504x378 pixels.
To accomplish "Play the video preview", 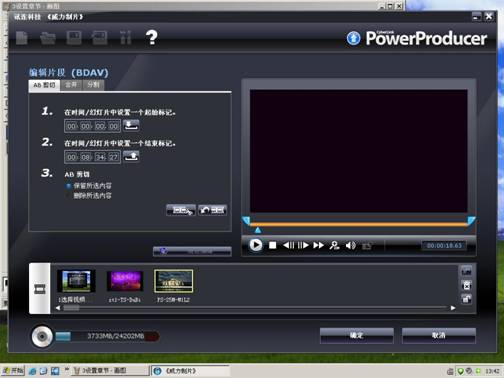I will click(x=256, y=245).
